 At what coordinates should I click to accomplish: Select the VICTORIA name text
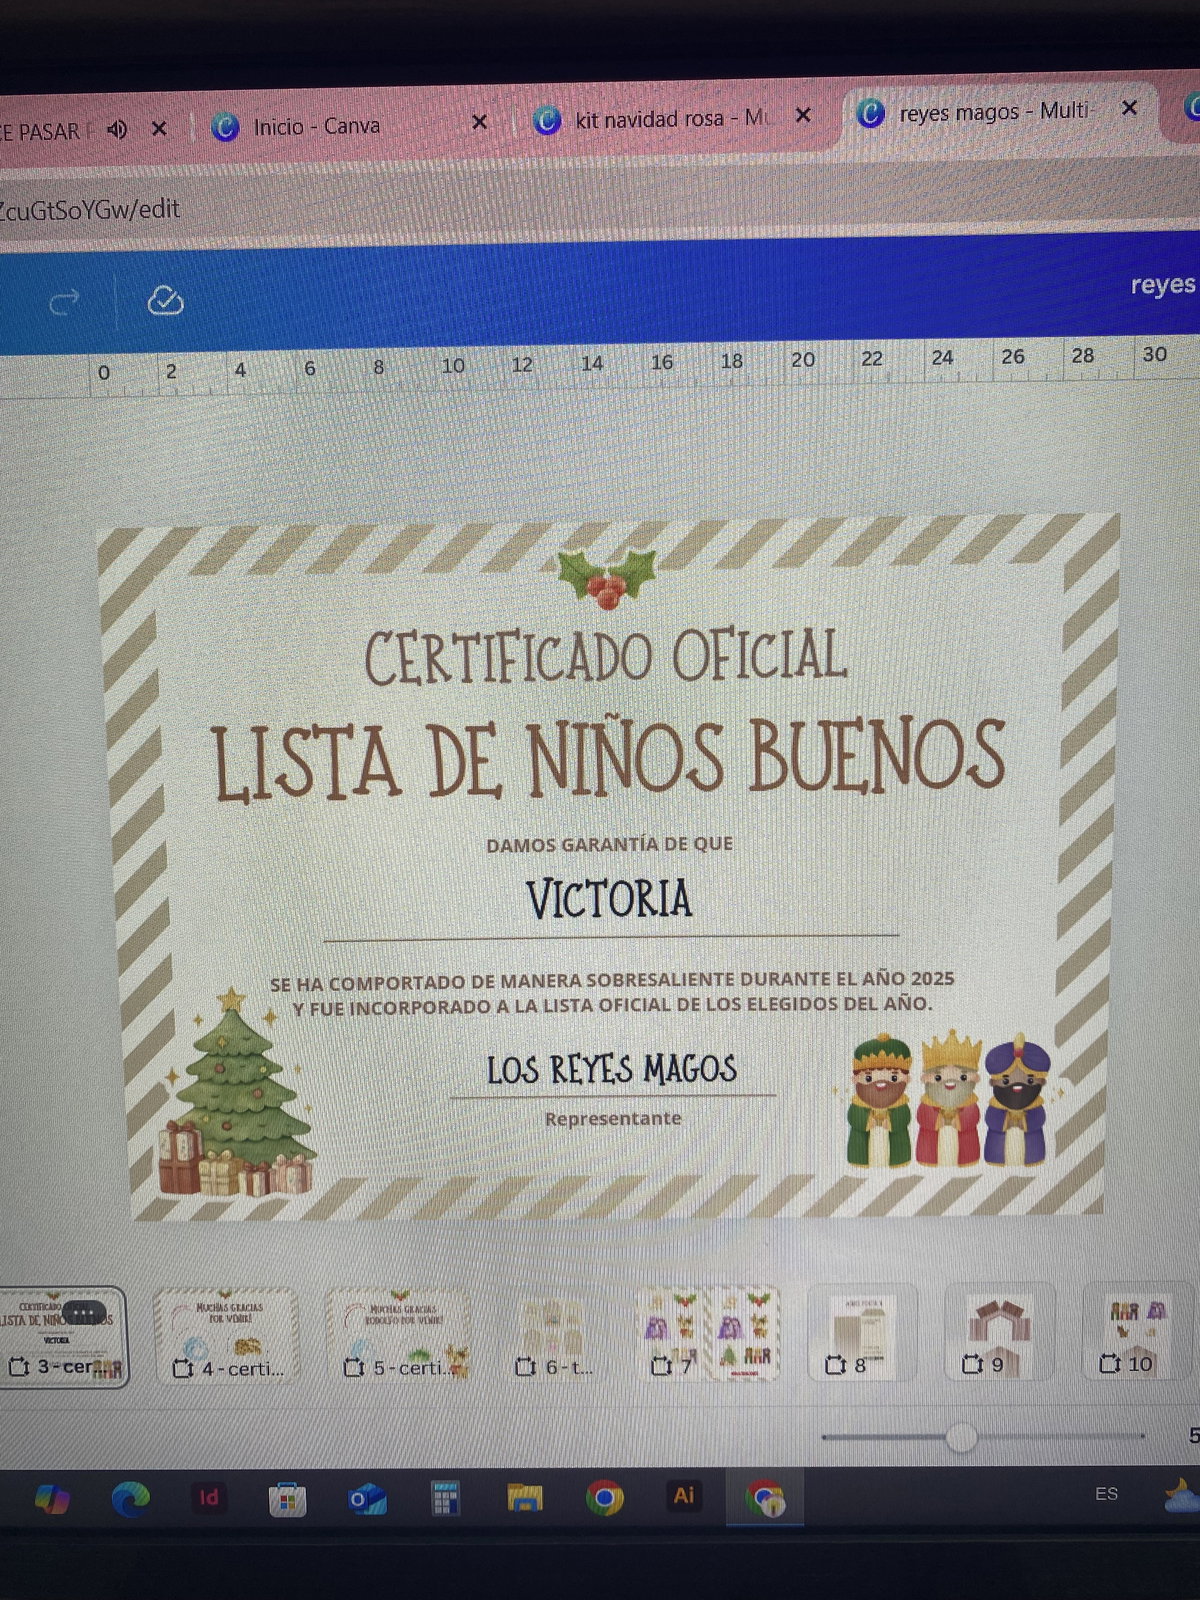tap(609, 900)
